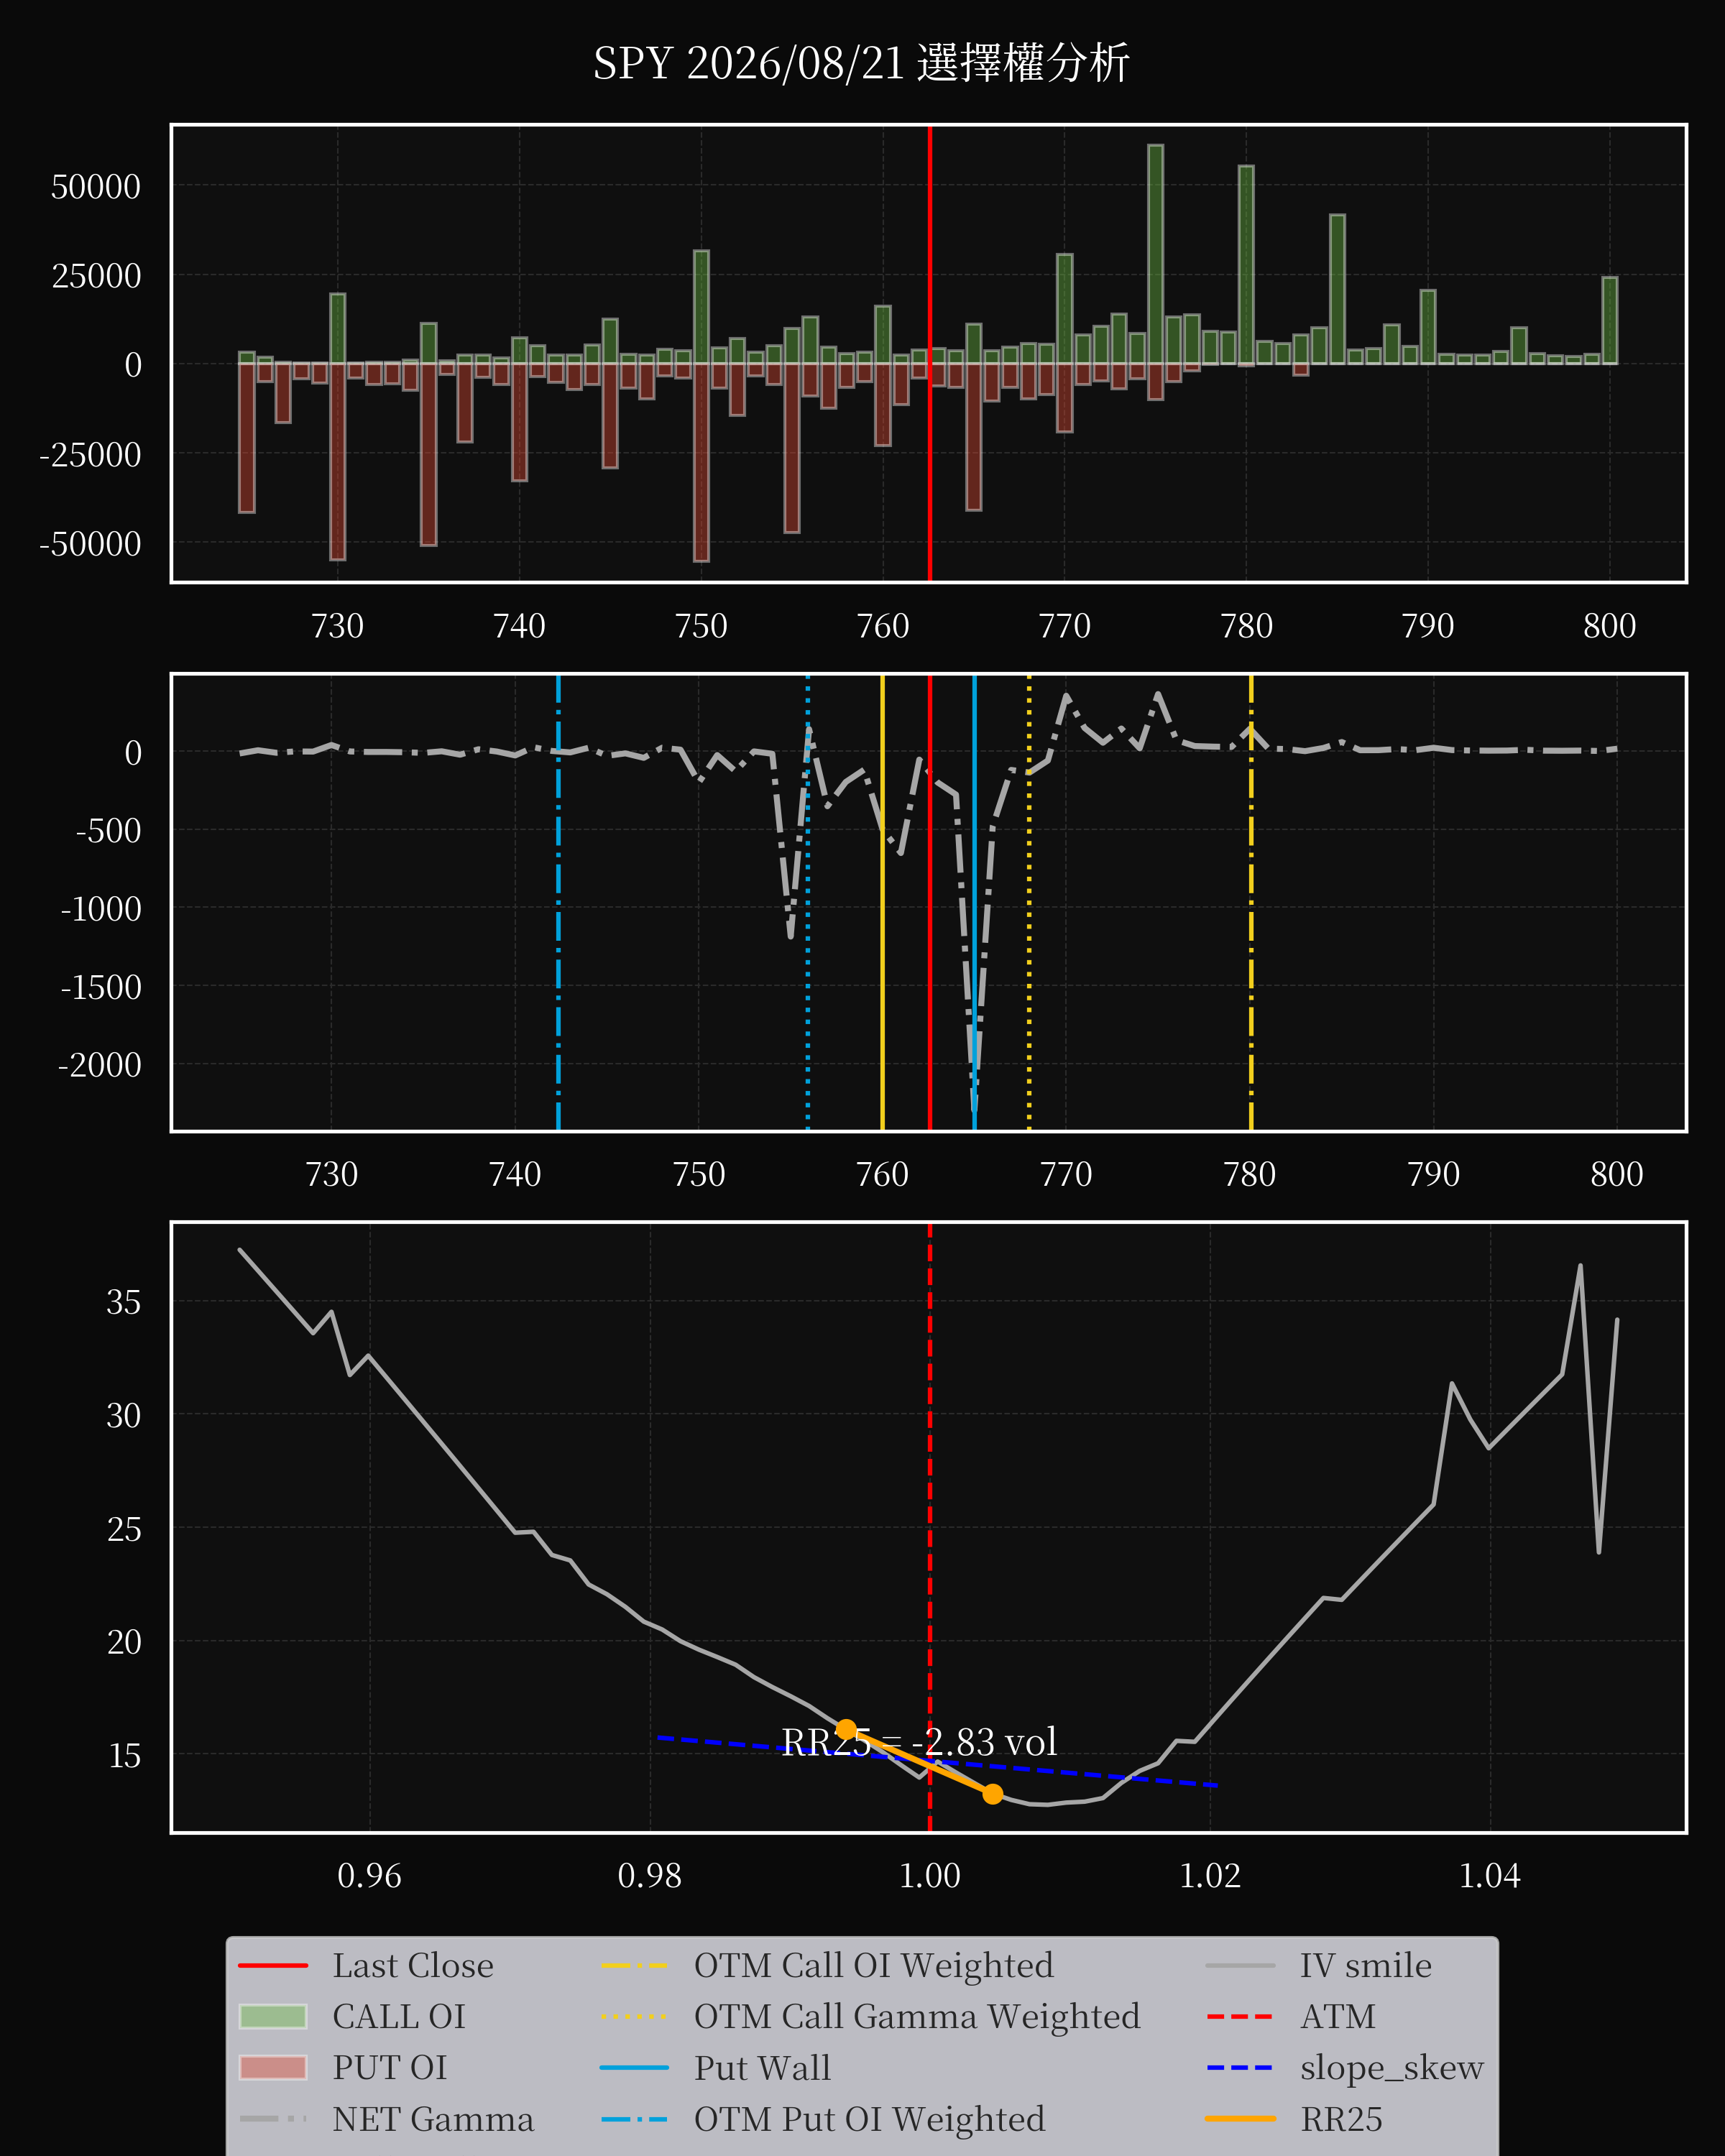
Task: Click the red put OI bar at 730
Action: pyautogui.click(x=338, y=461)
